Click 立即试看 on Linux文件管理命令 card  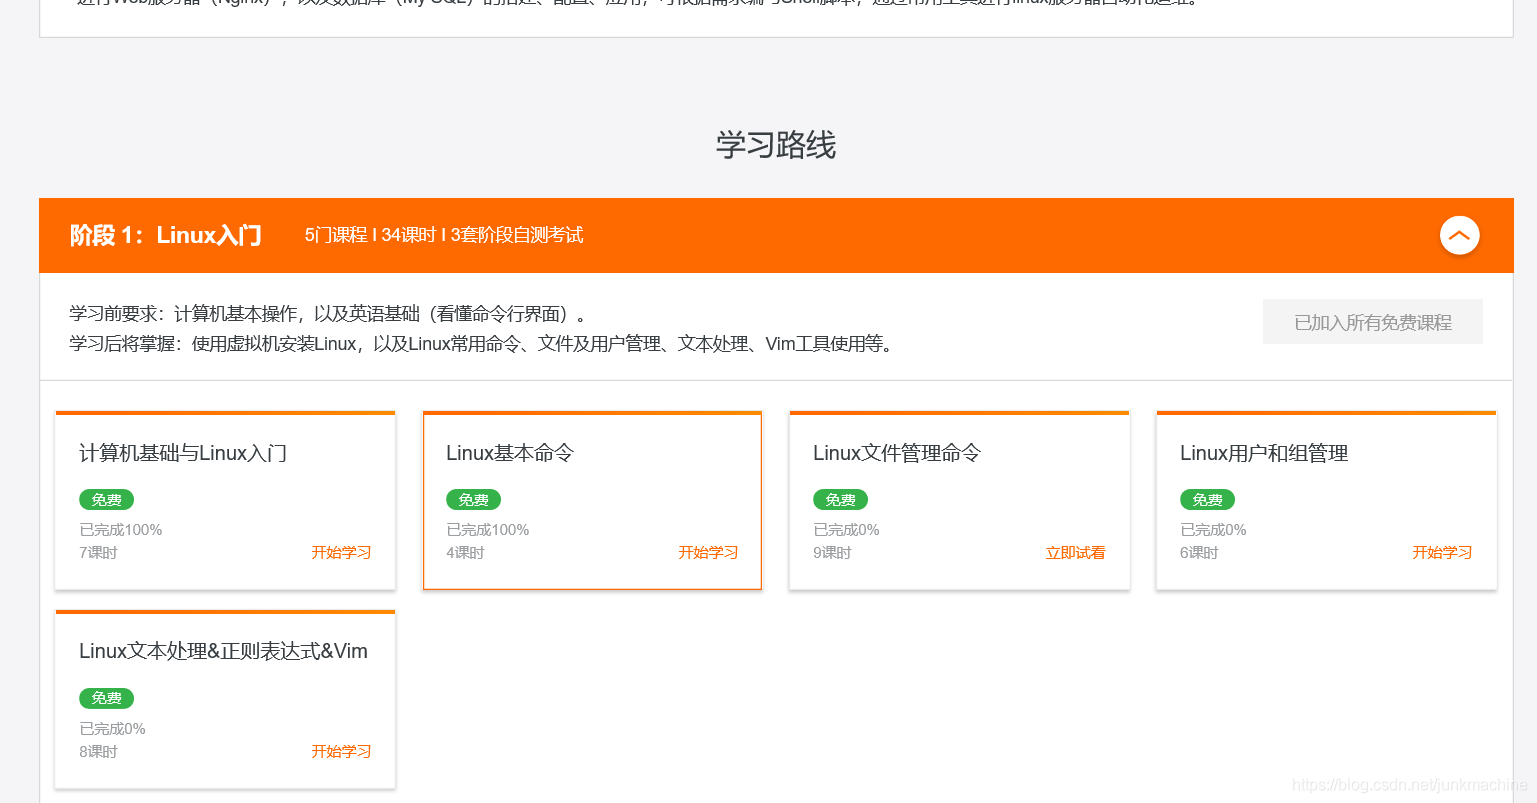coord(1074,552)
